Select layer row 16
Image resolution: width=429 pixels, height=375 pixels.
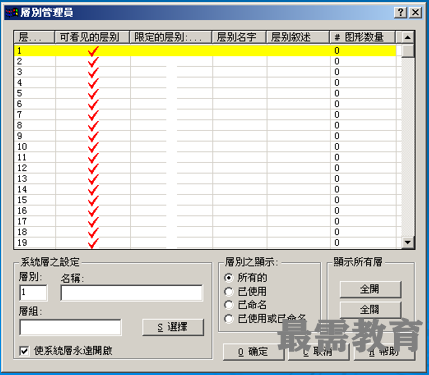[205, 211]
